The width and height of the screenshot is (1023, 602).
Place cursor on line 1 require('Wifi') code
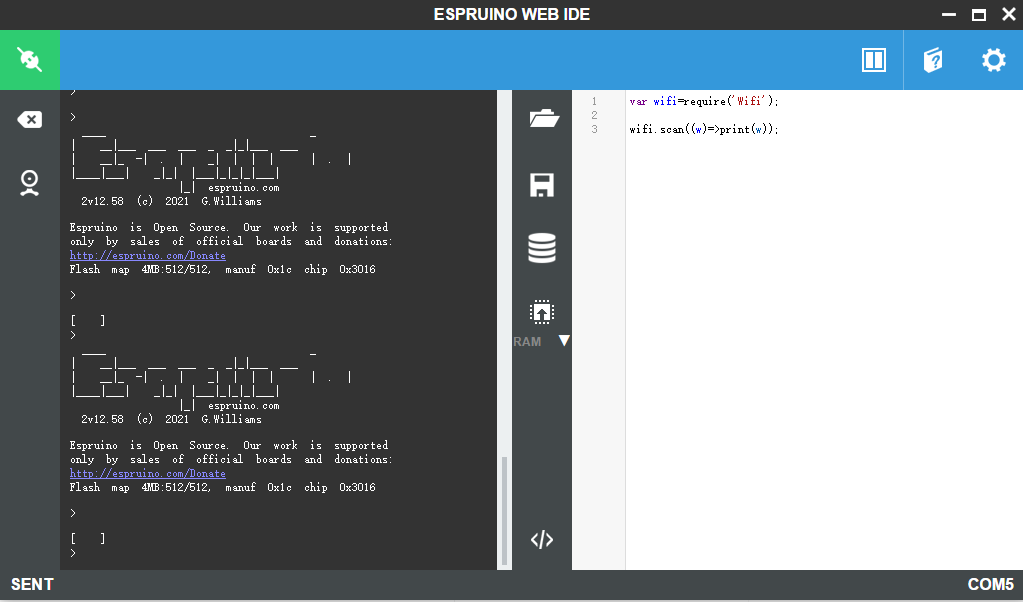tap(704, 101)
